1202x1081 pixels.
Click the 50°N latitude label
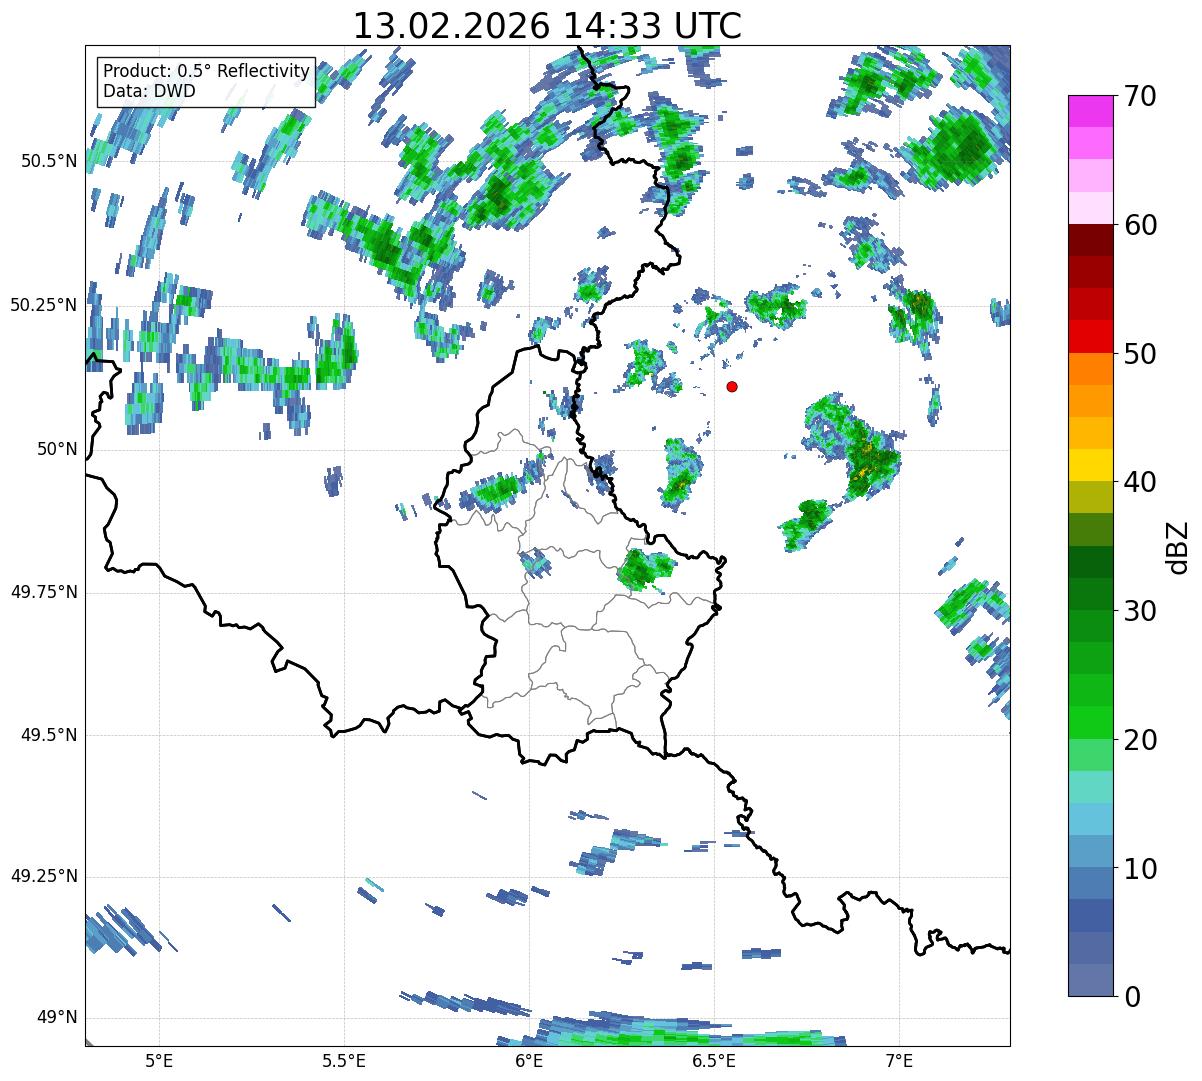[57, 449]
